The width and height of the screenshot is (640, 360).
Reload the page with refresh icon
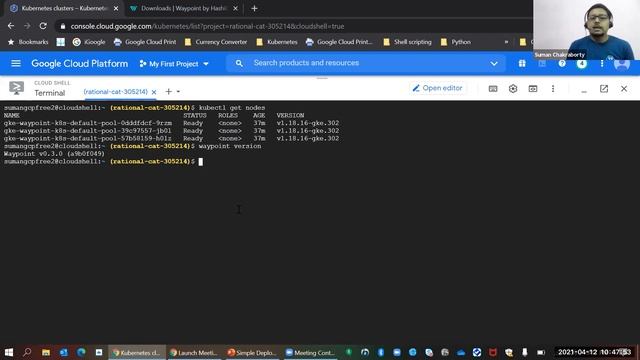point(43,26)
